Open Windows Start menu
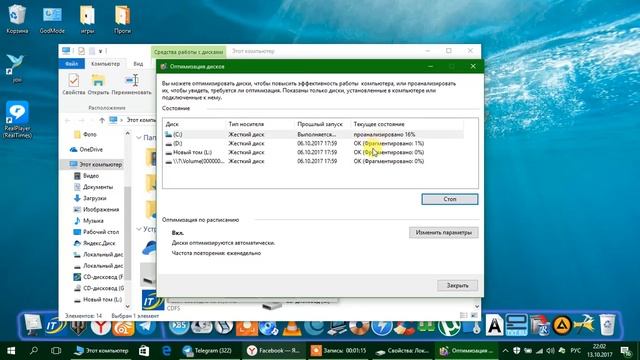This screenshot has height=360, width=640. [x=11, y=351]
